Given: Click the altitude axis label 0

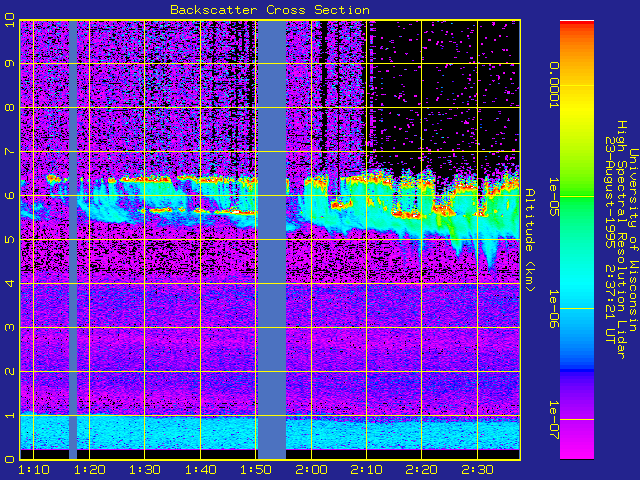Looking at the screenshot, I should tap(9, 459).
